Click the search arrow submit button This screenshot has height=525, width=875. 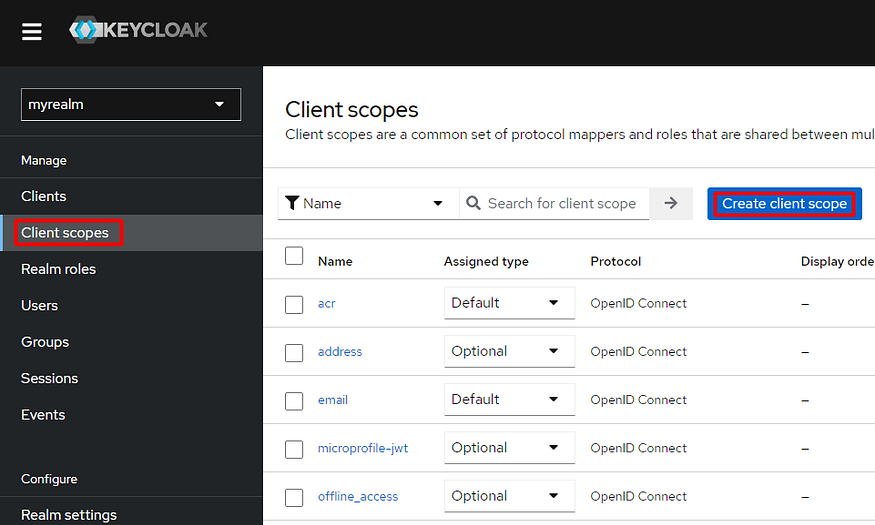(671, 203)
